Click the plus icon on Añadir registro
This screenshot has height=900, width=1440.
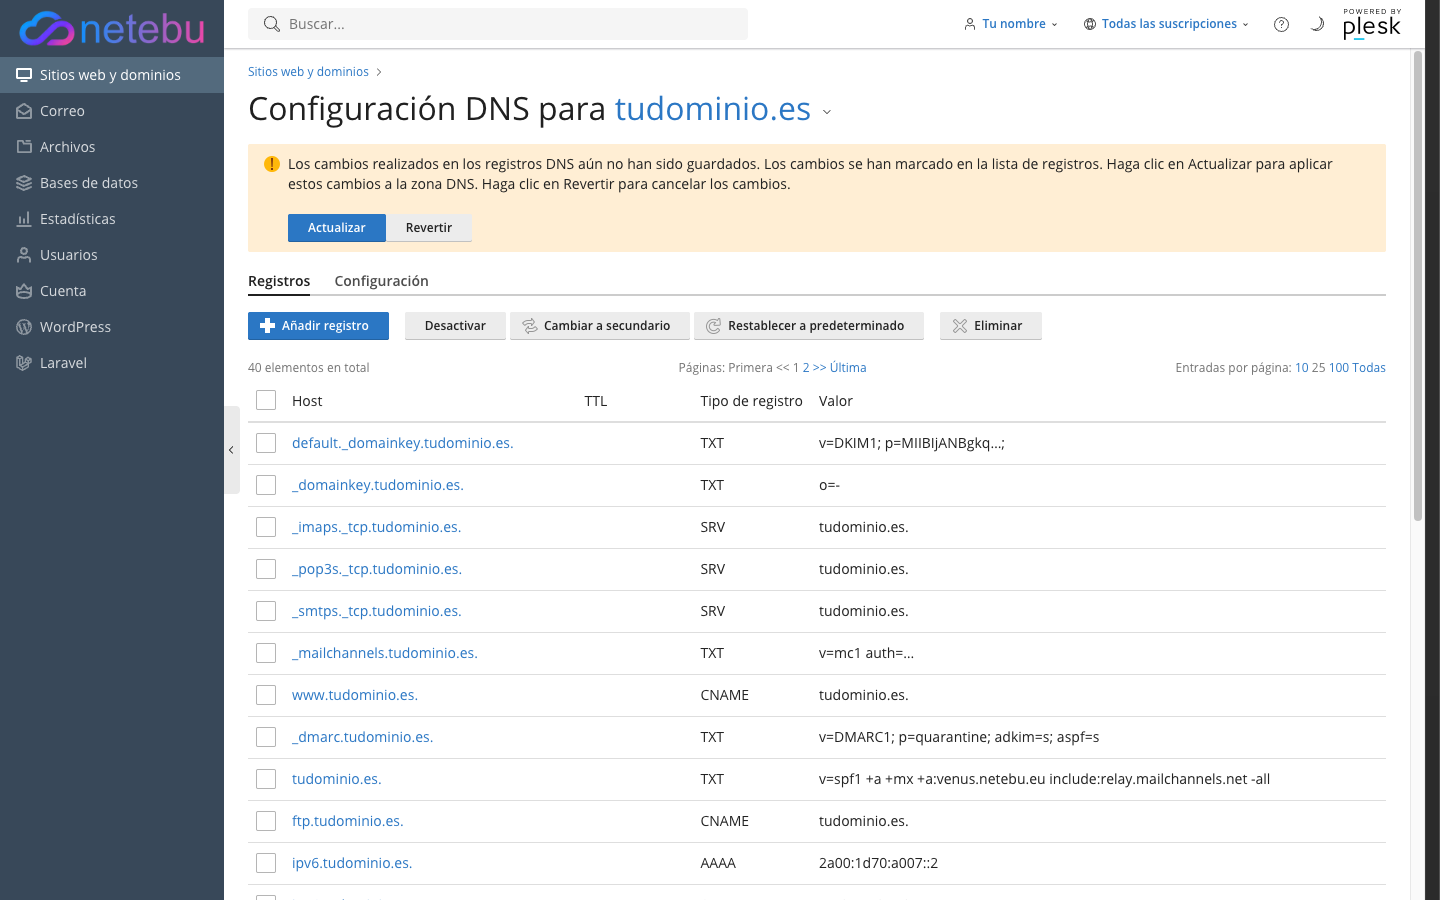(x=267, y=326)
